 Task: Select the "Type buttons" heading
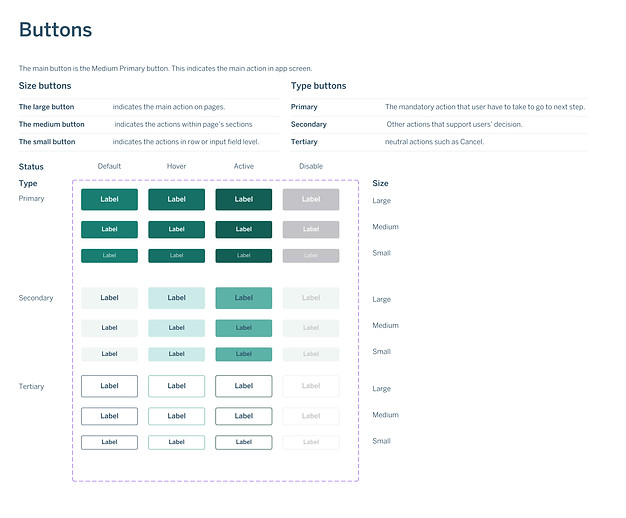pos(319,86)
